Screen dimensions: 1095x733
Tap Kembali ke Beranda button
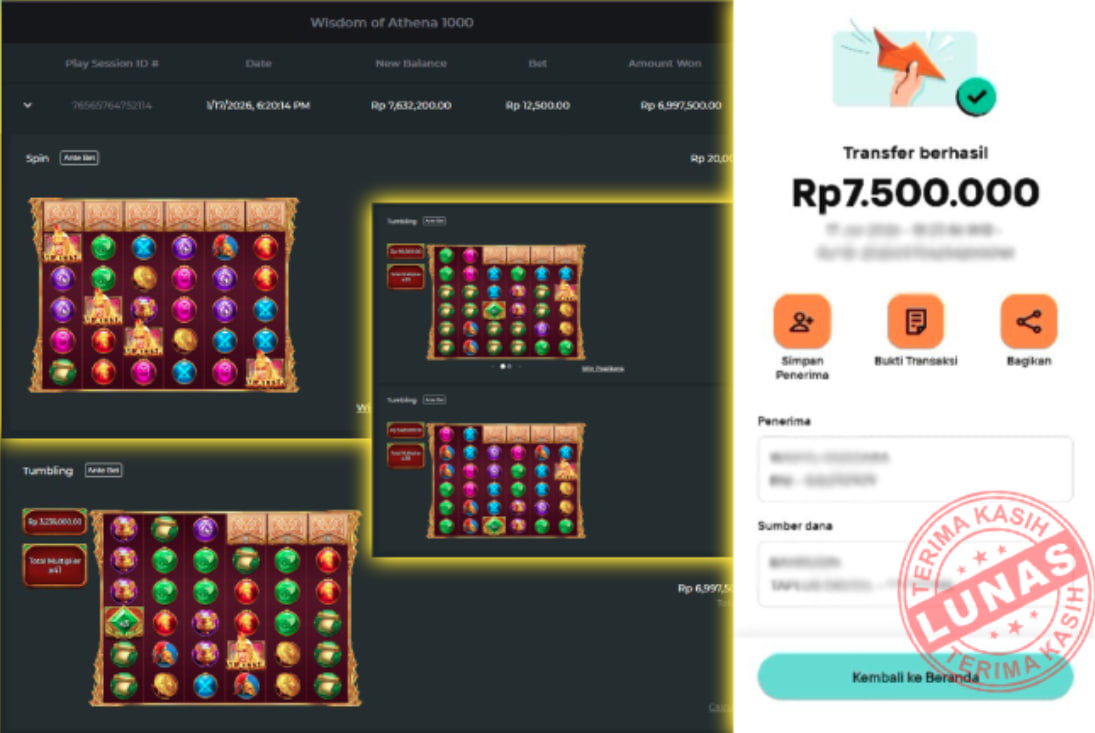coord(915,676)
